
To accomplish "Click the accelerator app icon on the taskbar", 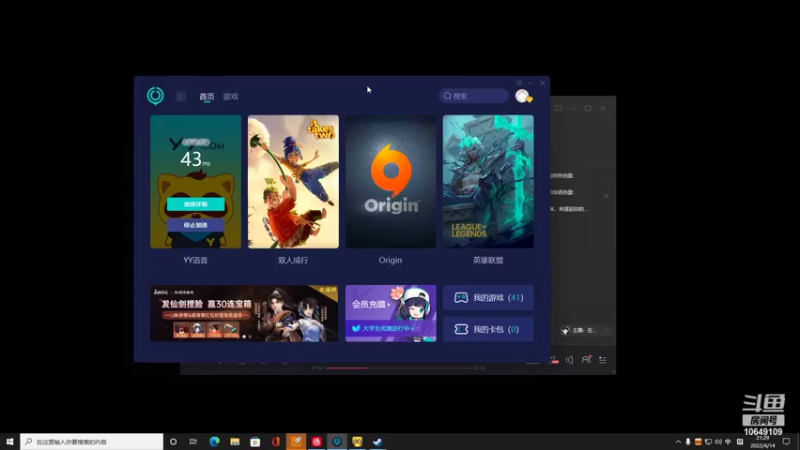I will [x=337, y=441].
